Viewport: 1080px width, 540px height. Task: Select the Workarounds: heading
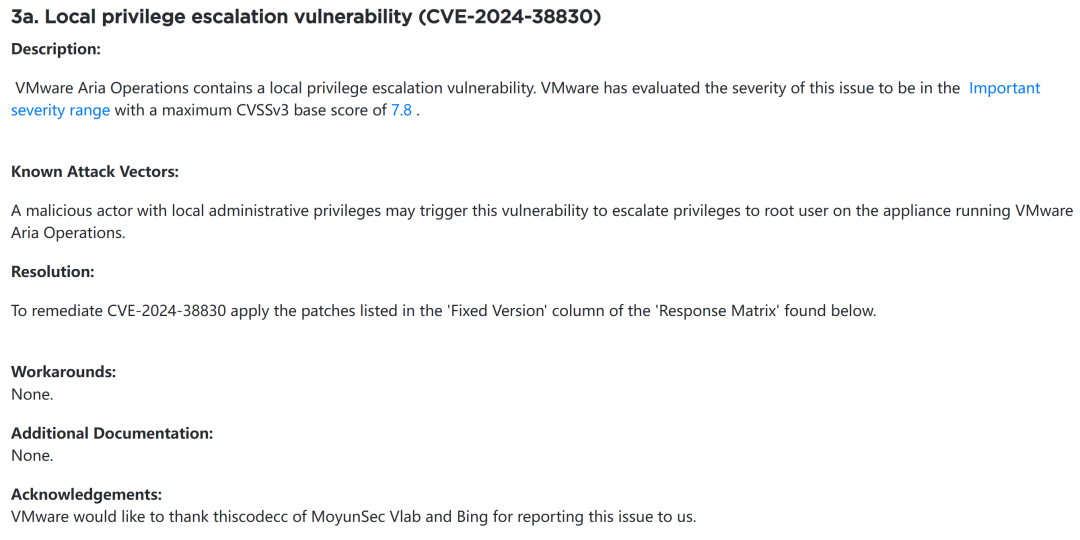pos(64,372)
